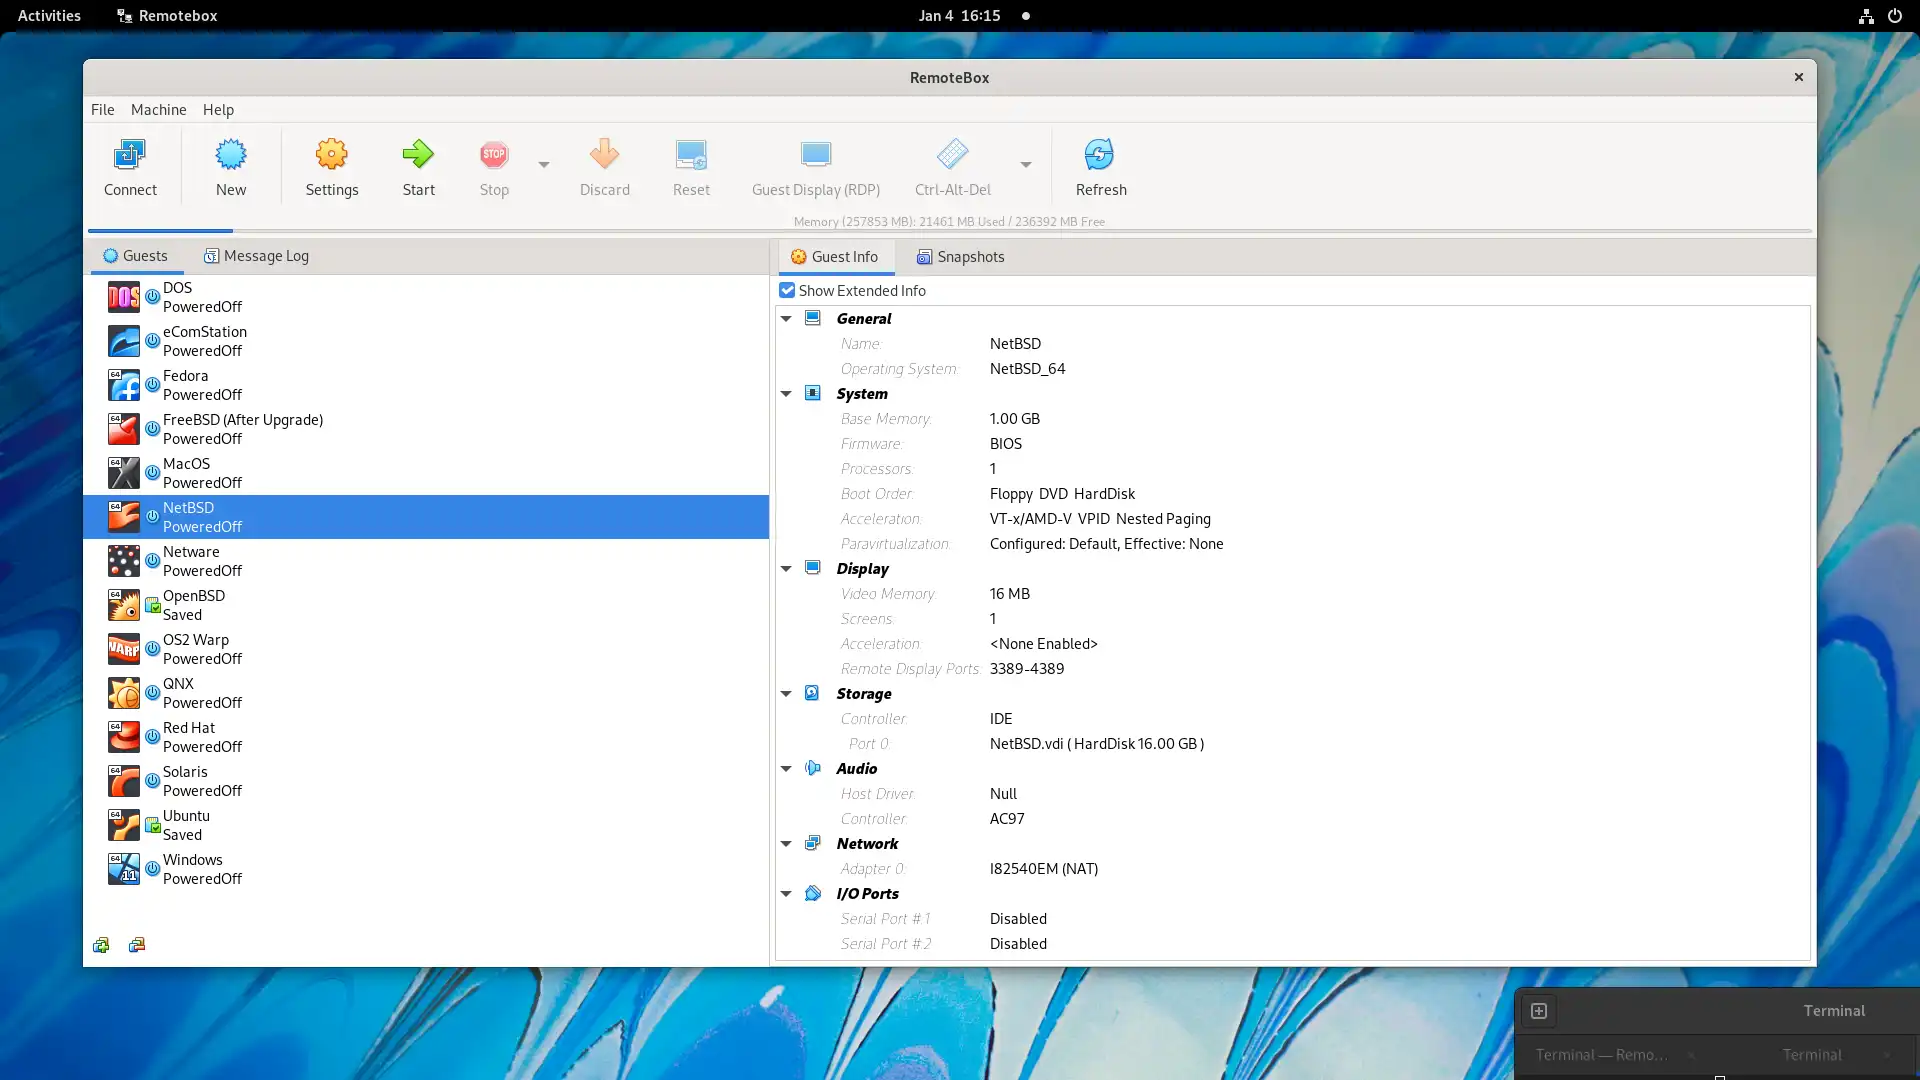Collapse the Display section expander
The height and width of the screenshot is (1080, 1920).
tap(786, 568)
